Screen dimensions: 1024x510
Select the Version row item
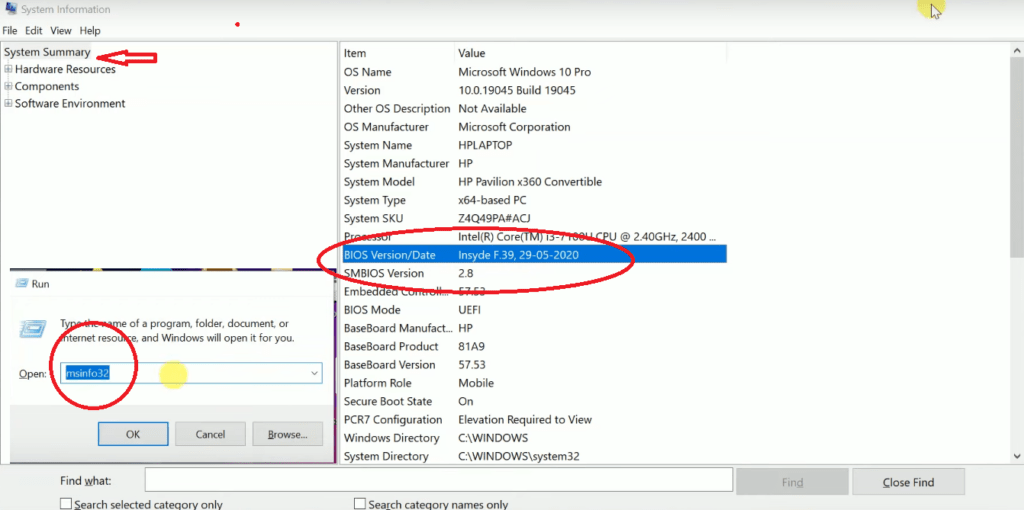click(534, 90)
